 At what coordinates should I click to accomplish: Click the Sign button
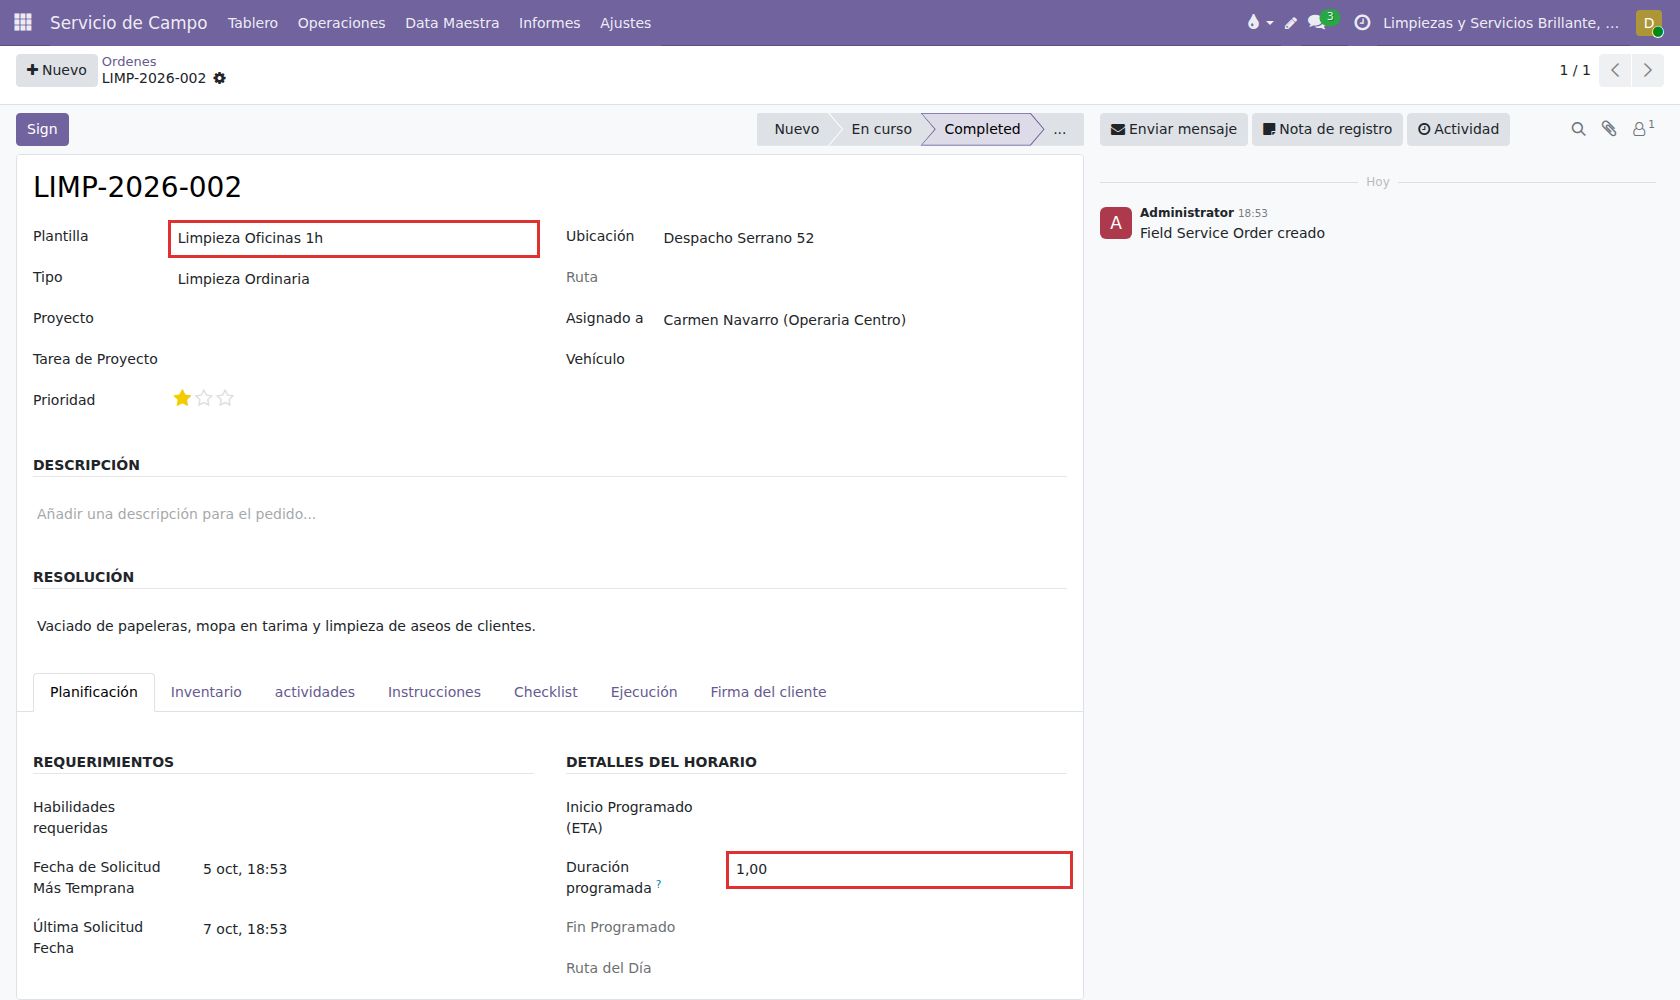point(42,129)
